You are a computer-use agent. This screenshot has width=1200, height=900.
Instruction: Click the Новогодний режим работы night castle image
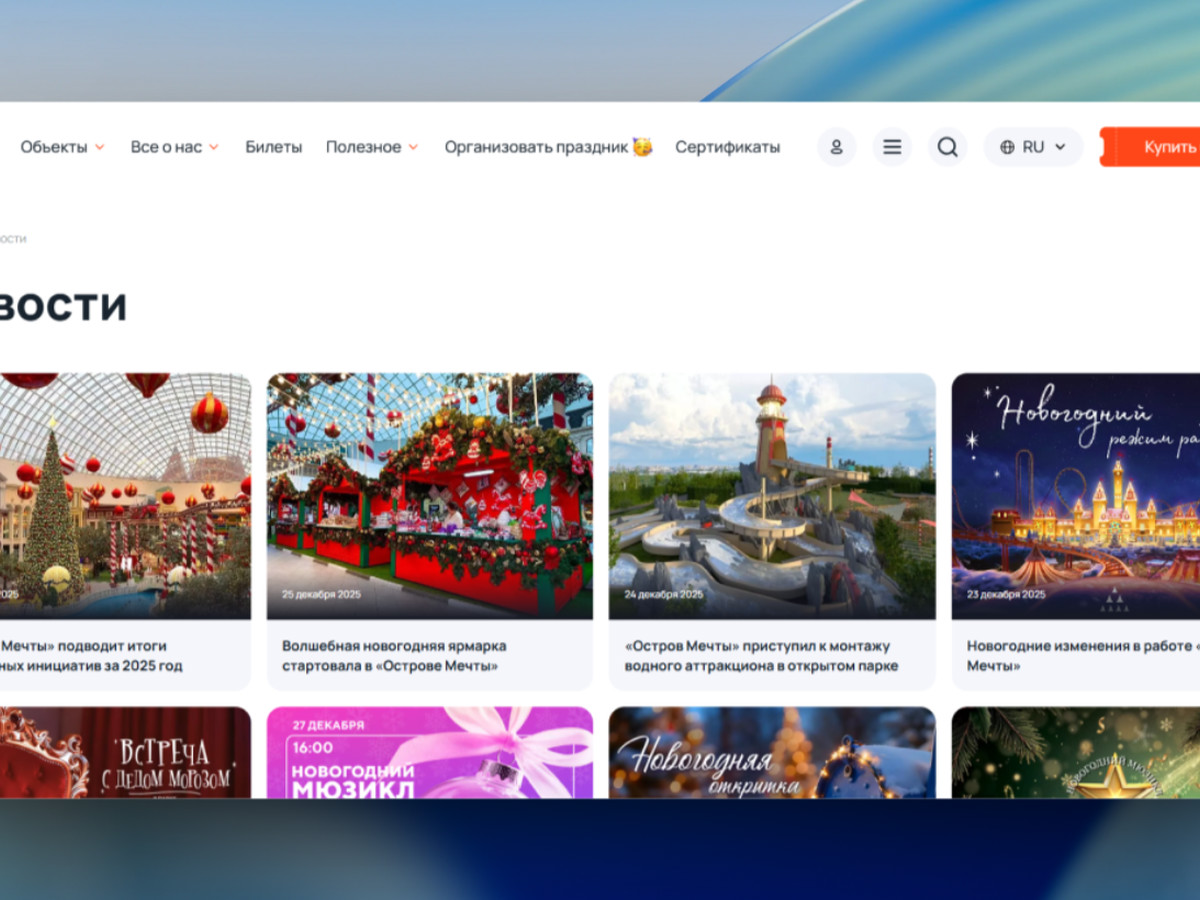tap(1076, 496)
